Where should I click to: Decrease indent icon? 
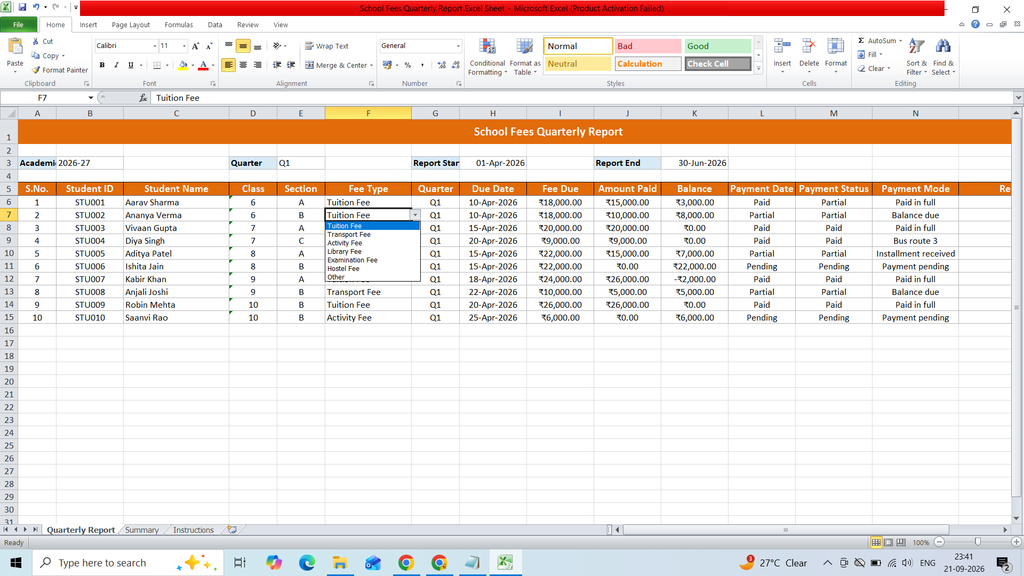[277, 65]
